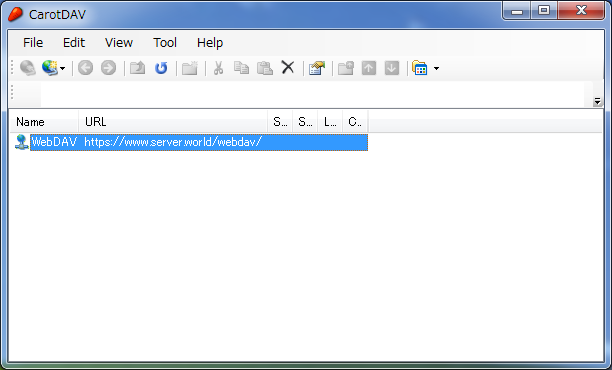Click the second 'S...' column header
Screen dimensions: 612x370
[x=305, y=122]
